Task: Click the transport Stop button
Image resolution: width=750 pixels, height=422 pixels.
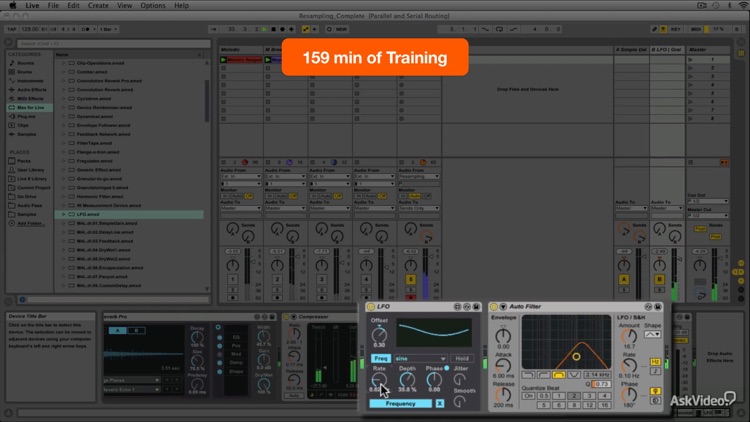Action: pyautogui.click(x=274, y=29)
